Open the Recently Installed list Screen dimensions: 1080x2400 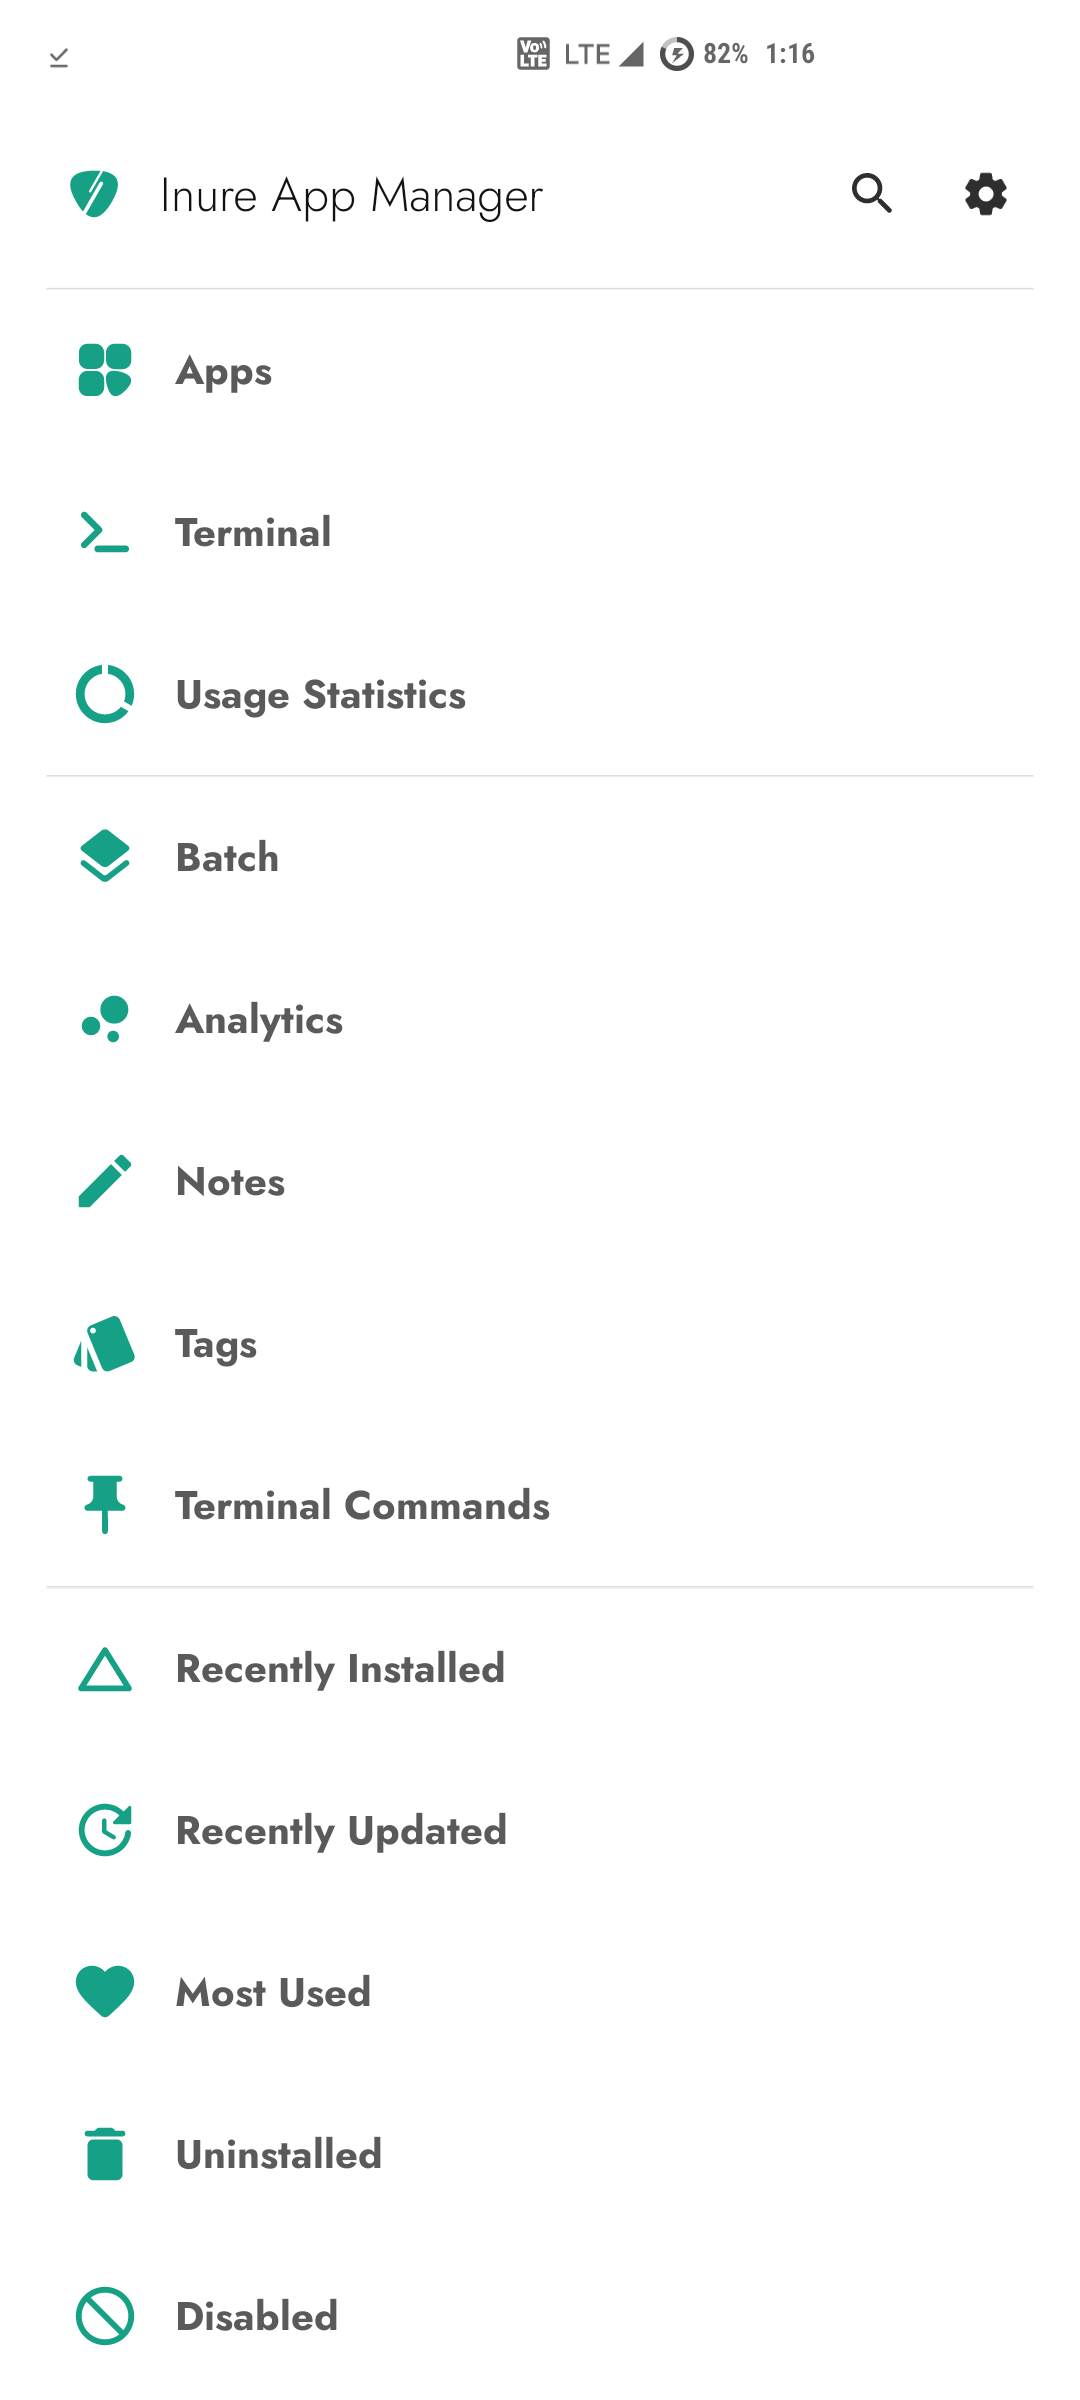click(x=540, y=1668)
